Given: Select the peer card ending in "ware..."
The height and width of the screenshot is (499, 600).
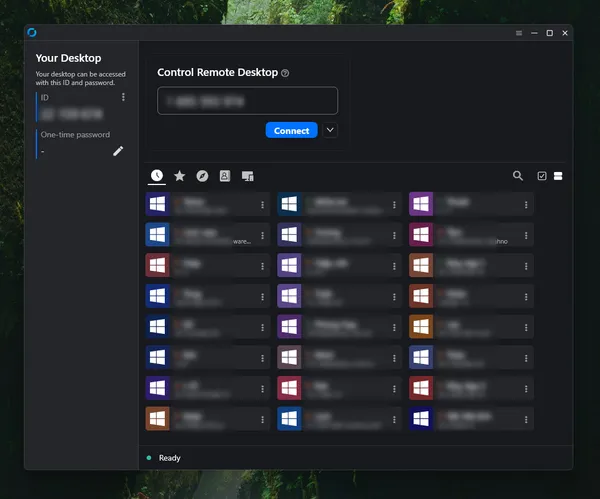Looking at the screenshot, I should pos(207,235).
